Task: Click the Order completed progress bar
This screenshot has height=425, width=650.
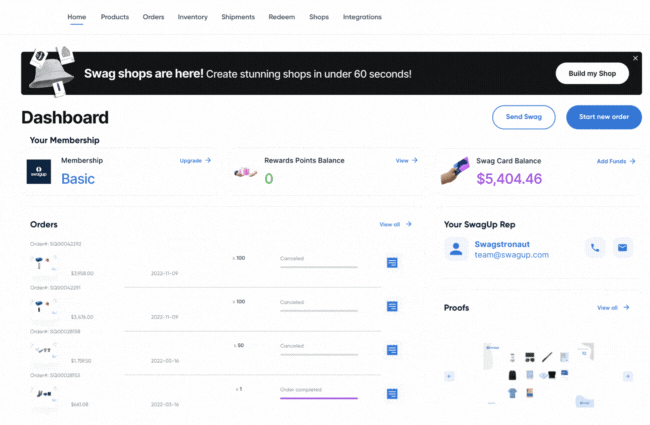Action: coord(319,398)
